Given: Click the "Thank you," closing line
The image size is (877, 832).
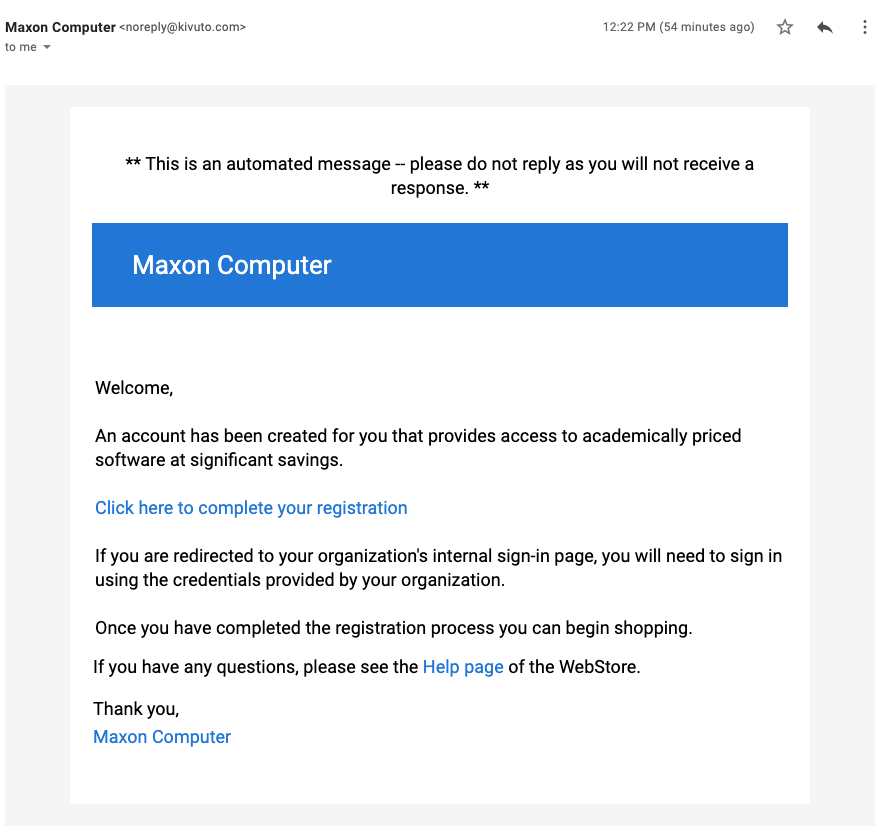Looking at the screenshot, I should click(136, 708).
